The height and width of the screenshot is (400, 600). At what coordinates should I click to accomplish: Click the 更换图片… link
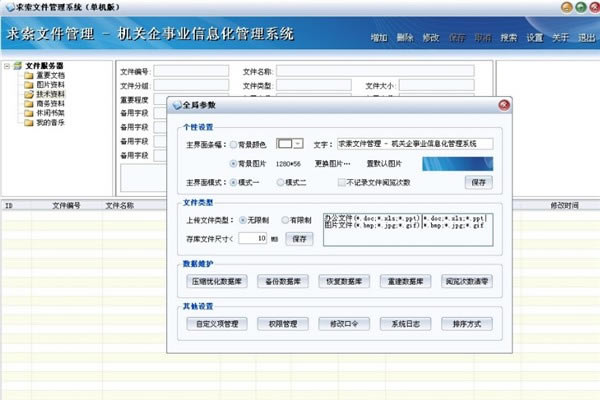[x=332, y=164]
